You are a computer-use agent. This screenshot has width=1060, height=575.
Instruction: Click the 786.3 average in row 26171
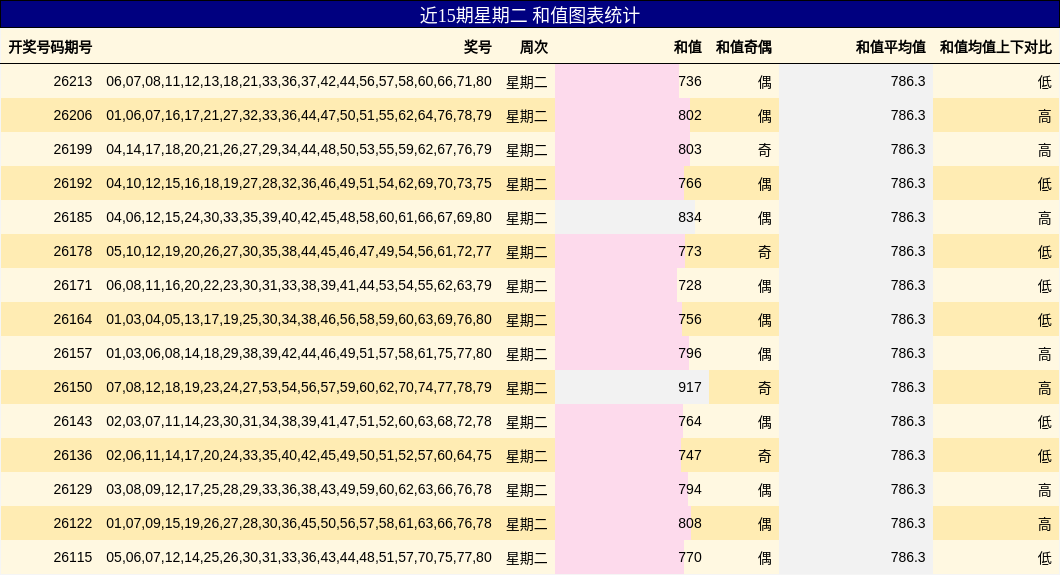click(908, 286)
